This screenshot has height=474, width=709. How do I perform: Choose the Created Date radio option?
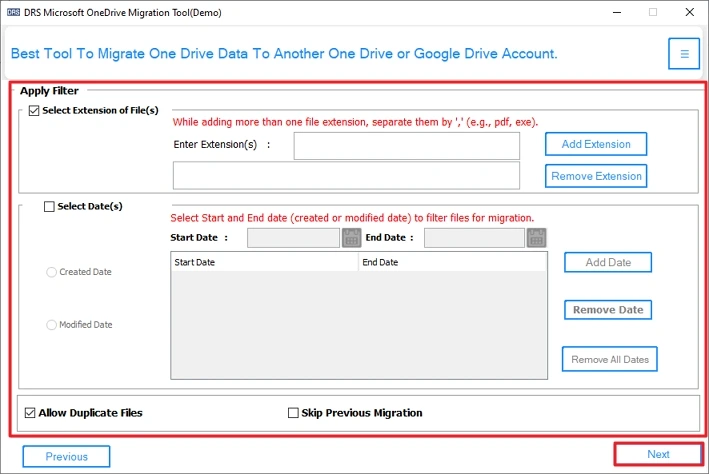coord(52,272)
